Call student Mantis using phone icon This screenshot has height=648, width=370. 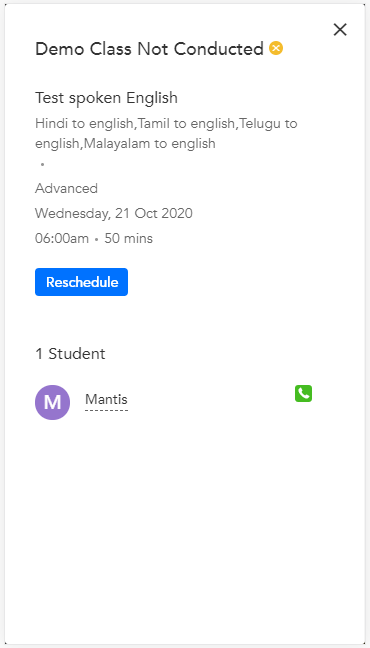(x=303, y=393)
